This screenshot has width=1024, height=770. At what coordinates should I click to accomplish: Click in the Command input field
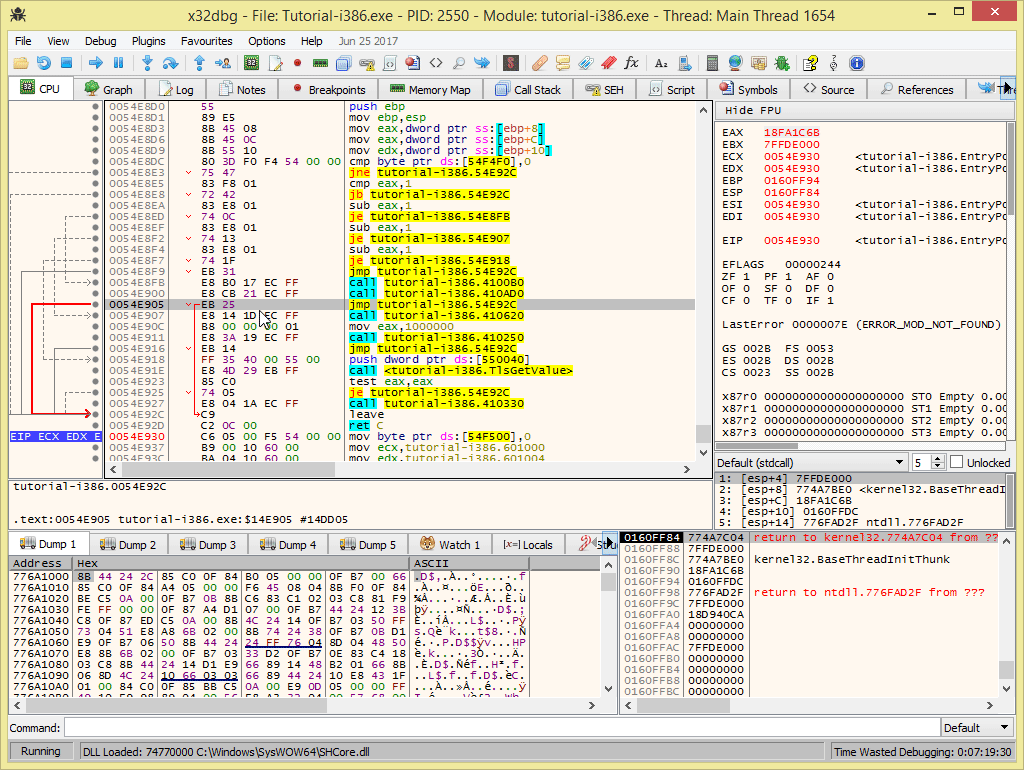click(500, 727)
